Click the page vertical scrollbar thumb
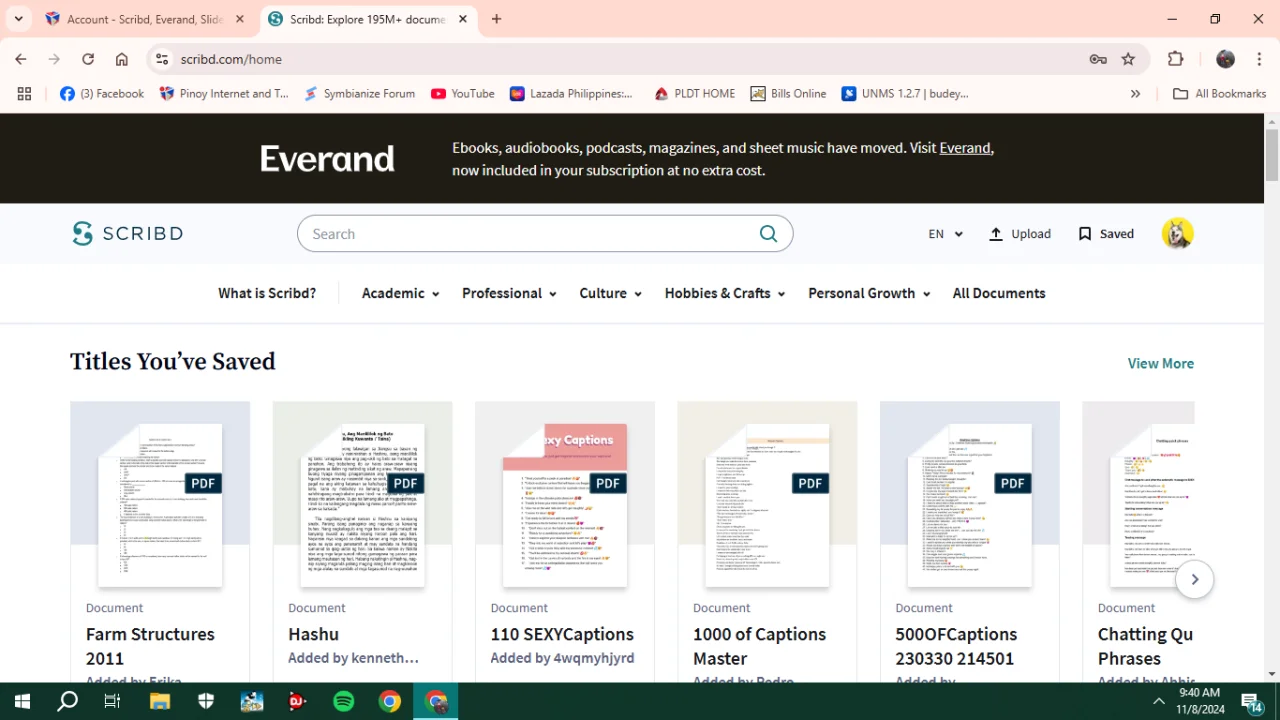1280x720 pixels. tap(1272, 155)
